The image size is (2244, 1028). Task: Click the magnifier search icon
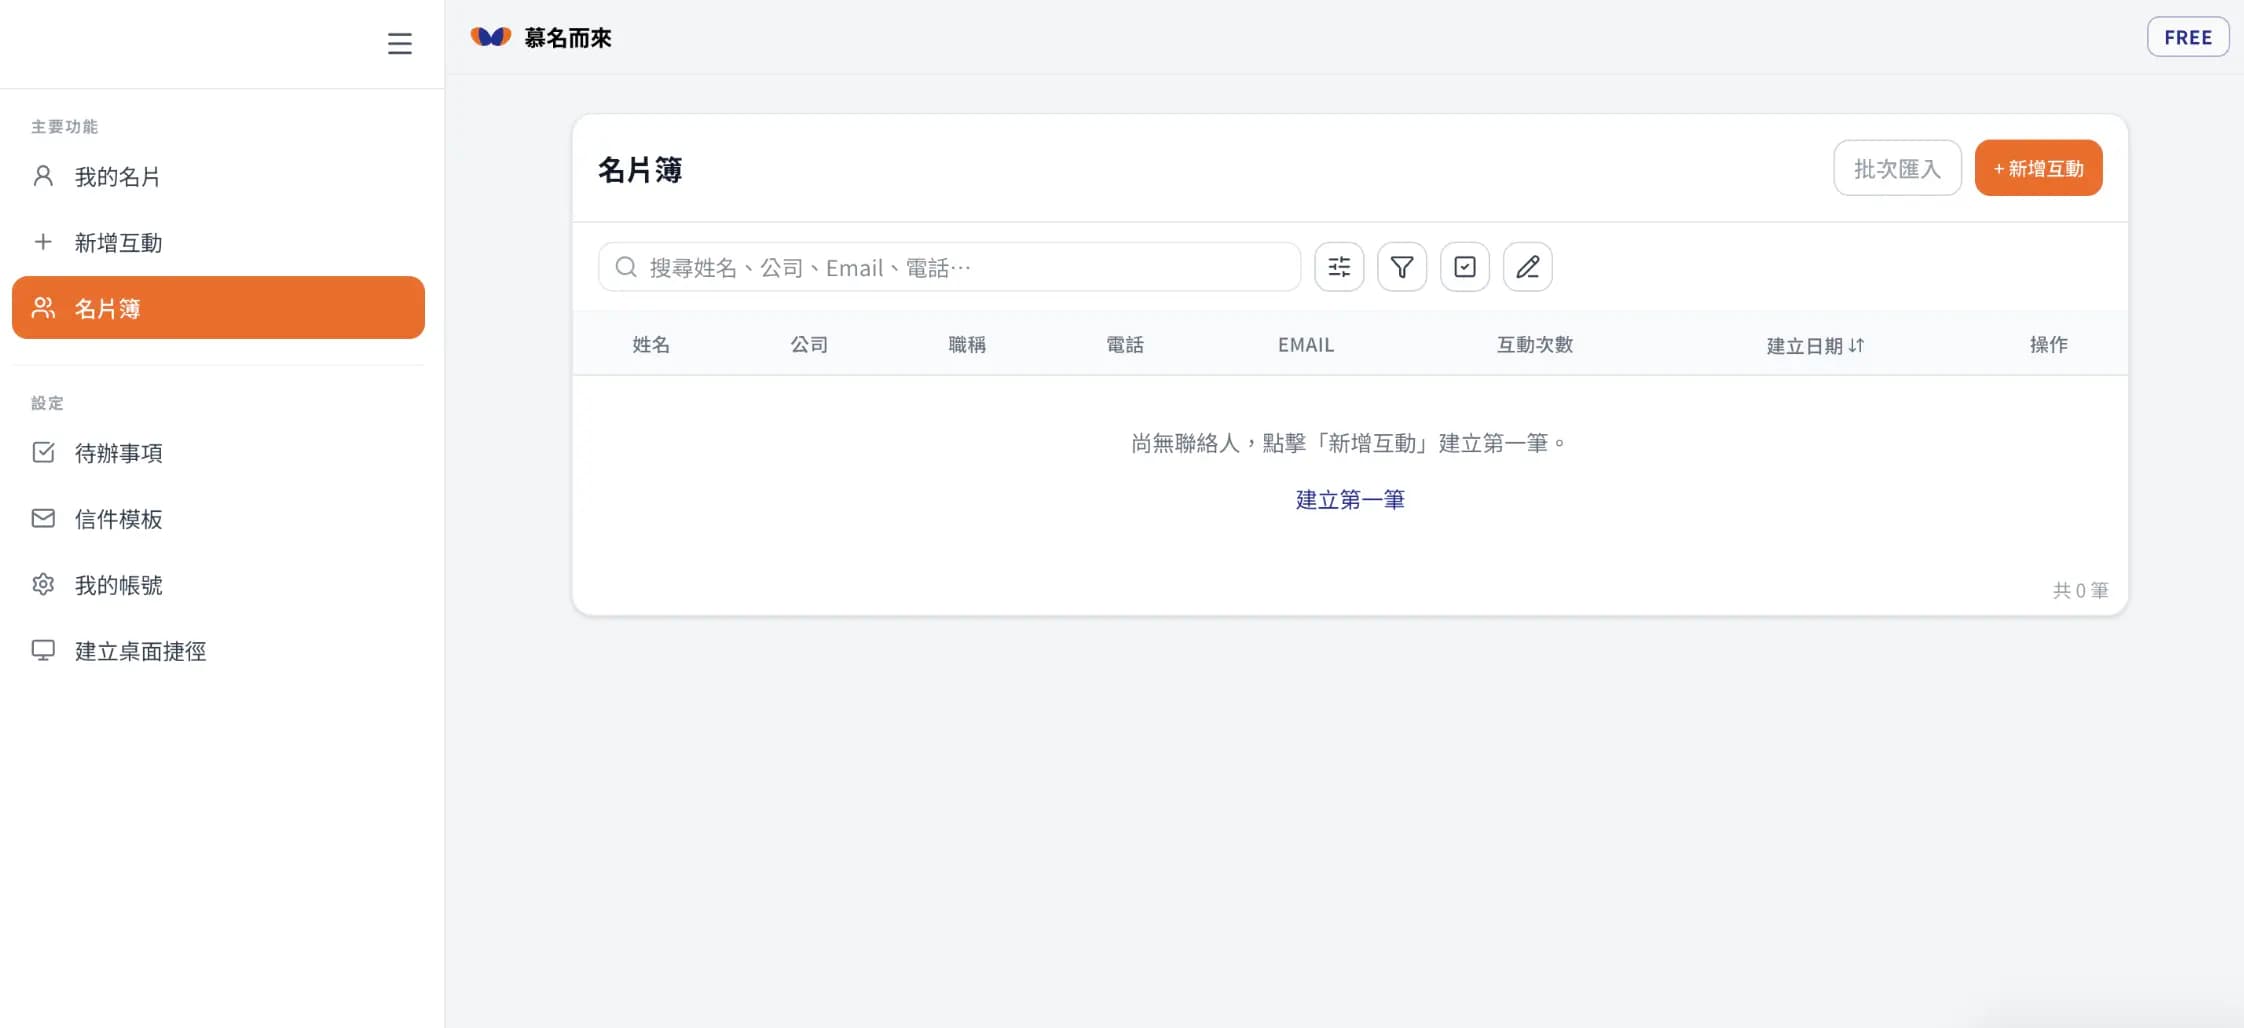coord(626,267)
